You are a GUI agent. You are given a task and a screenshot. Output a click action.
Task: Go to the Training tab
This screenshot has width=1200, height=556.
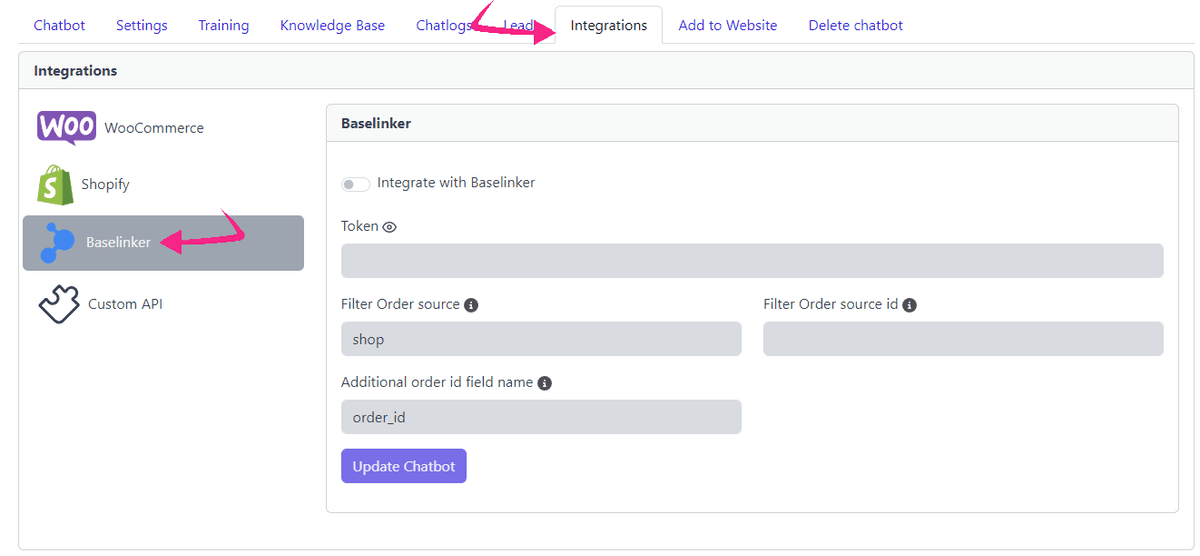pyautogui.click(x=223, y=25)
